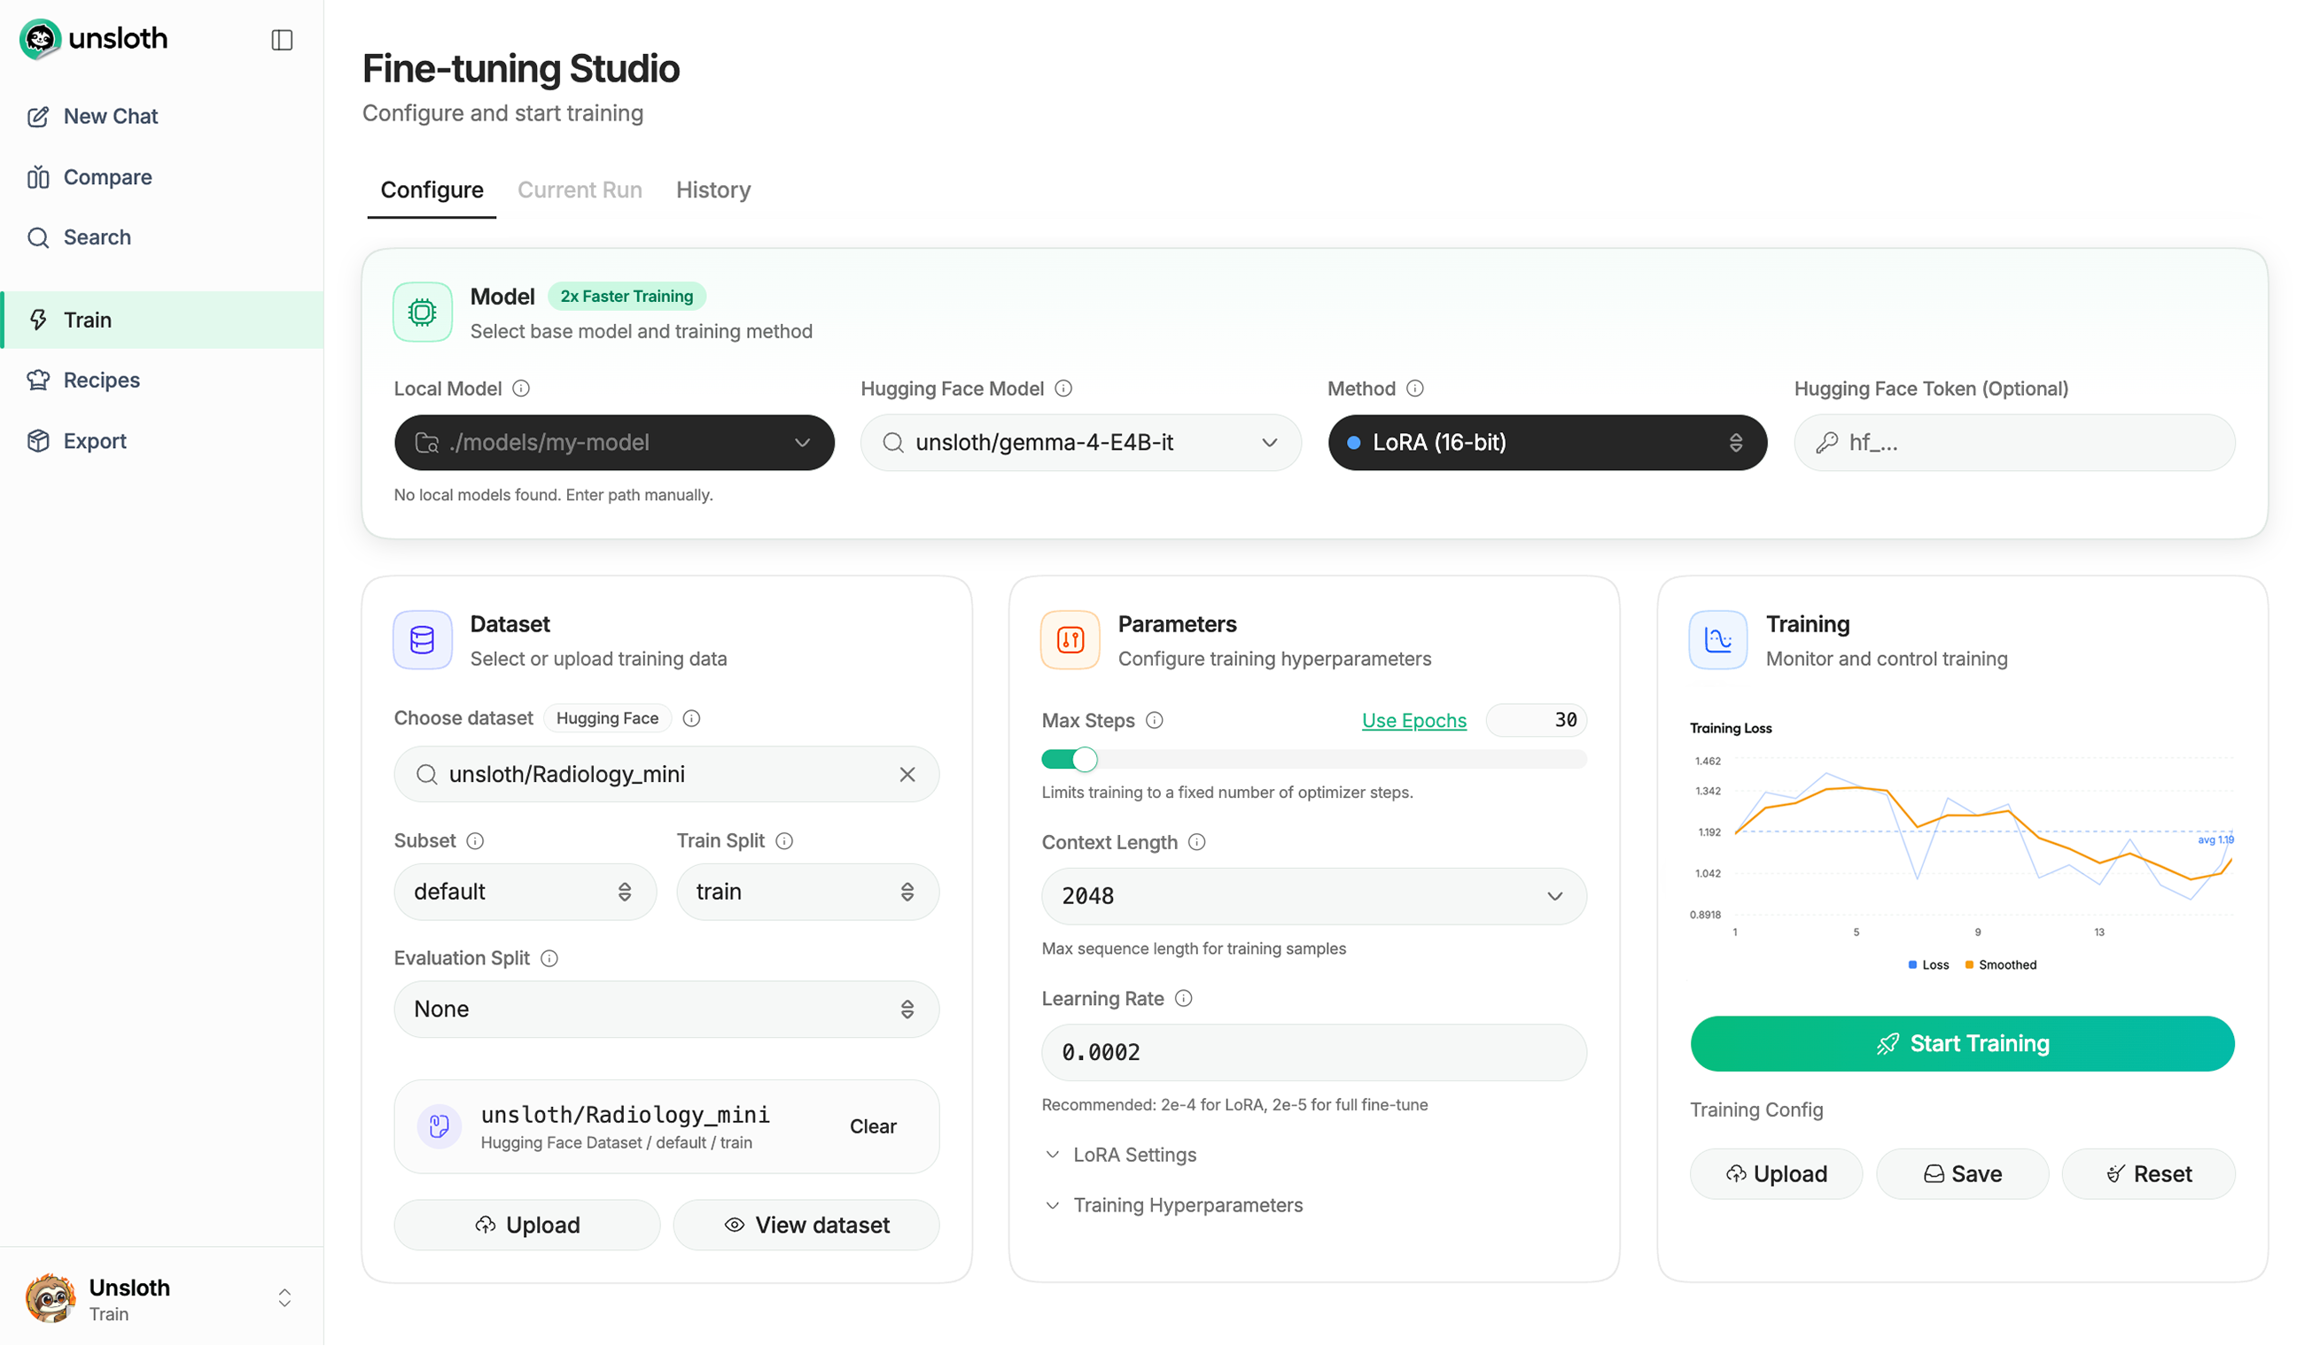Open the Method LoRA (16-bit) selector
This screenshot has width=2304, height=1346.
[x=1547, y=442]
